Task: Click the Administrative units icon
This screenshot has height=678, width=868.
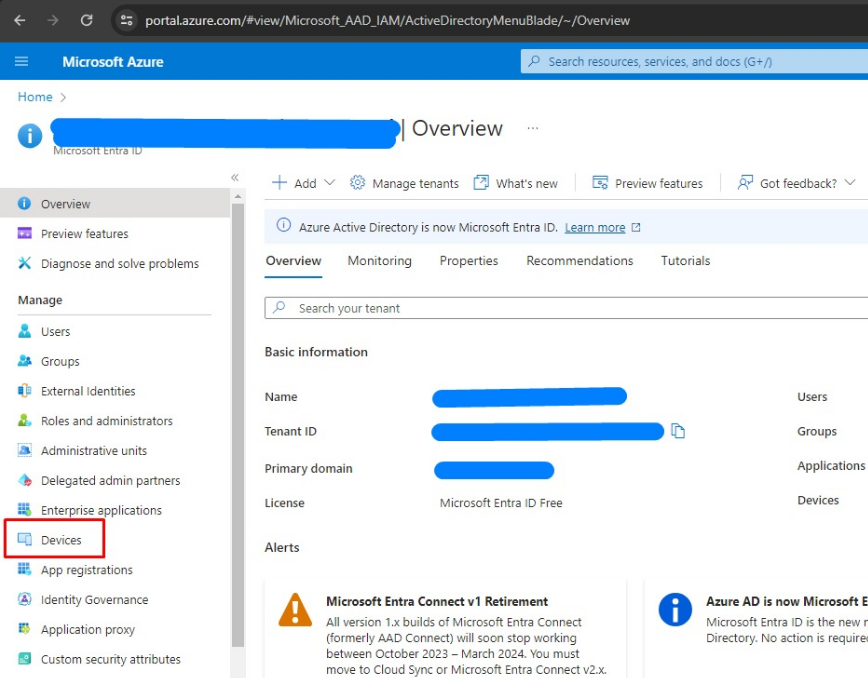Action: pyautogui.click(x=24, y=451)
